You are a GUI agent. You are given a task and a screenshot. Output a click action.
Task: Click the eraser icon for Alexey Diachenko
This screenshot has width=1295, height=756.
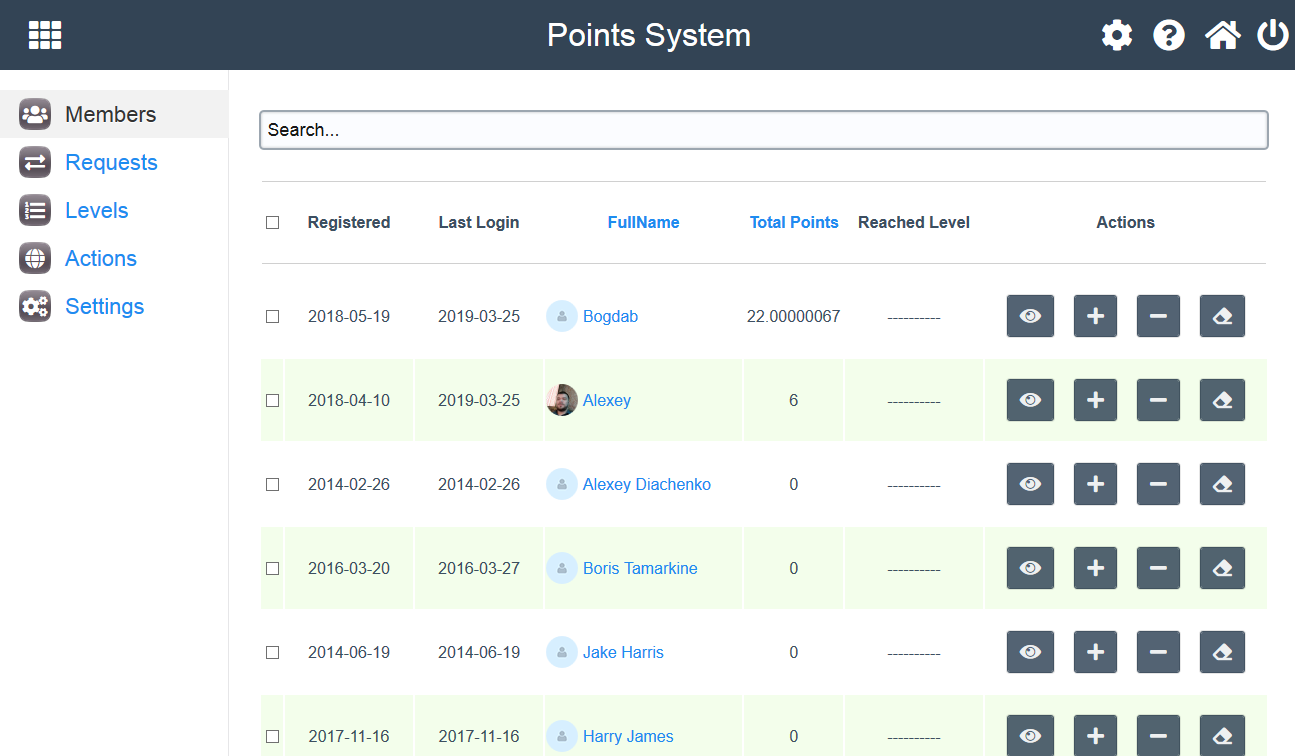click(1222, 484)
